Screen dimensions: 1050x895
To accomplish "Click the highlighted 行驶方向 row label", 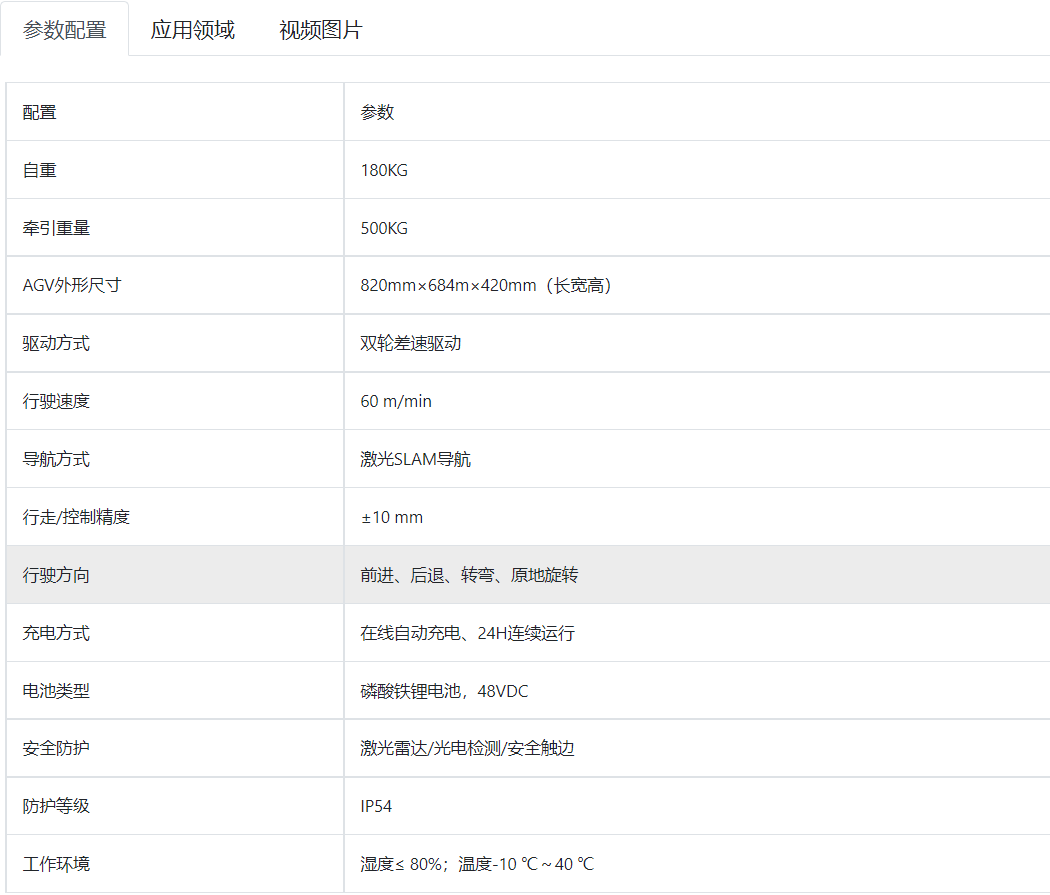I will click(x=57, y=575).
